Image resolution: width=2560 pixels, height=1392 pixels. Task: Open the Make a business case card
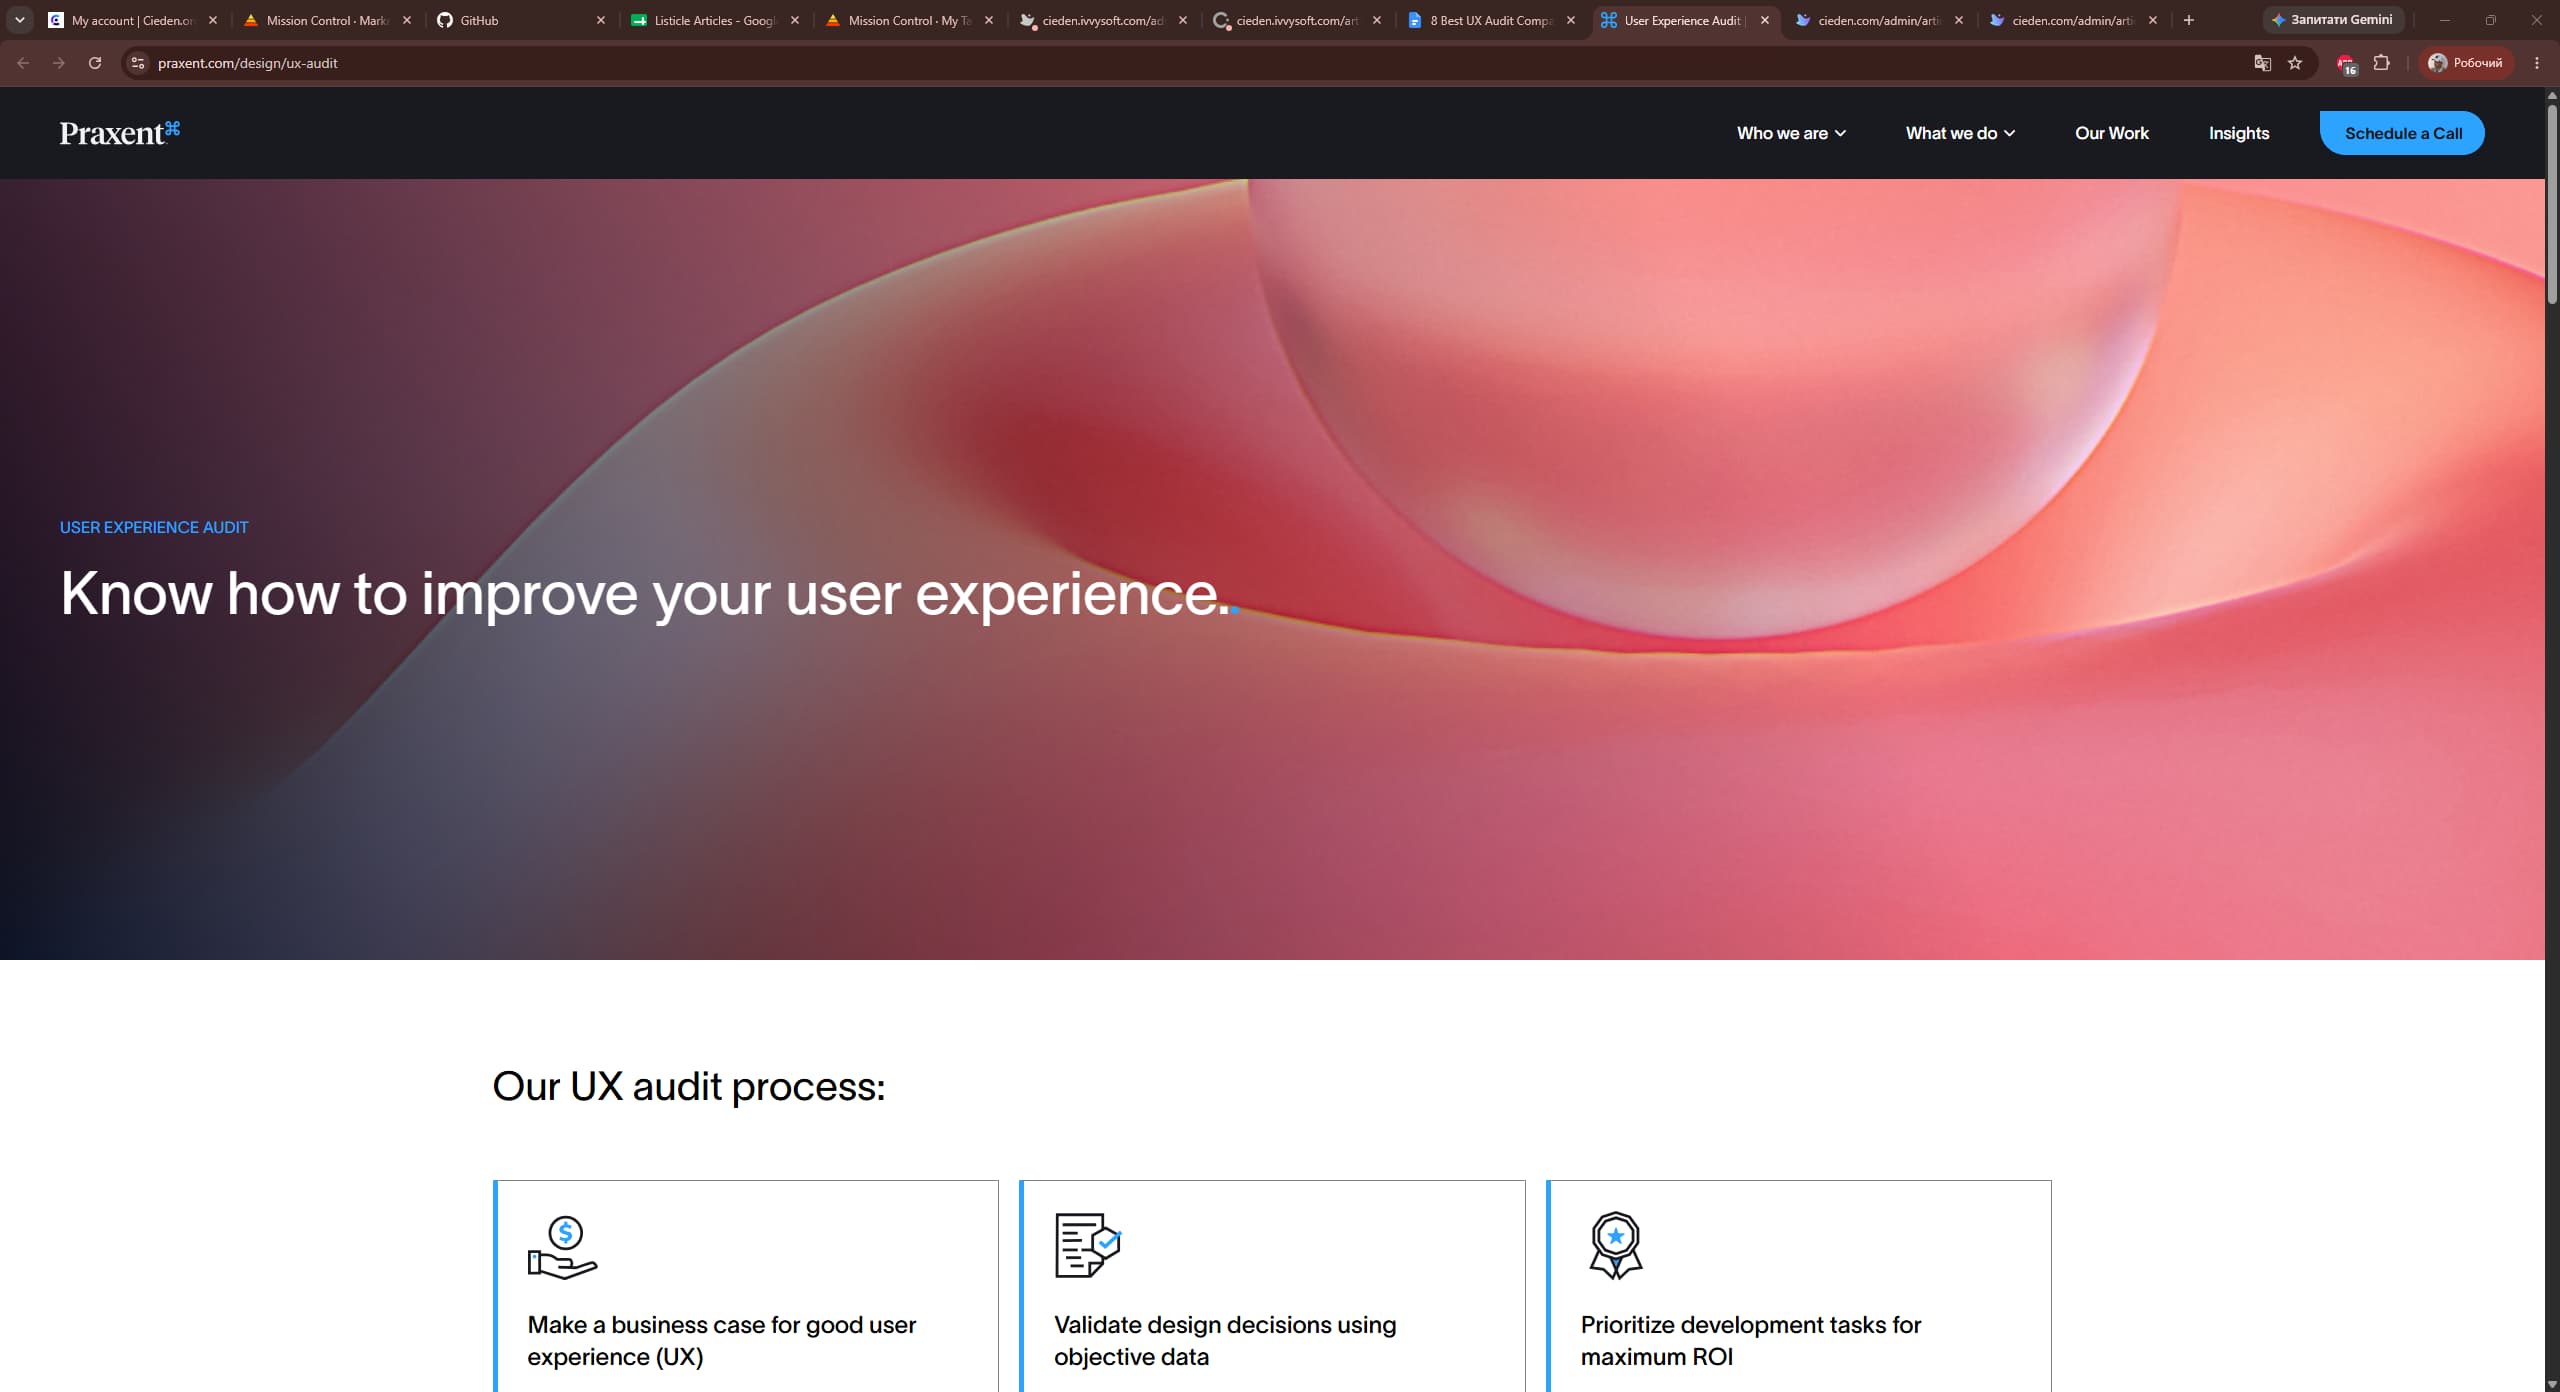tap(746, 1286)
